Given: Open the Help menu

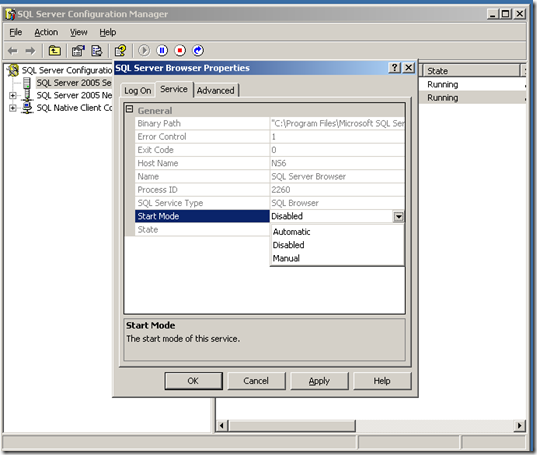Looking at the screenshot, I should point(108,32).
